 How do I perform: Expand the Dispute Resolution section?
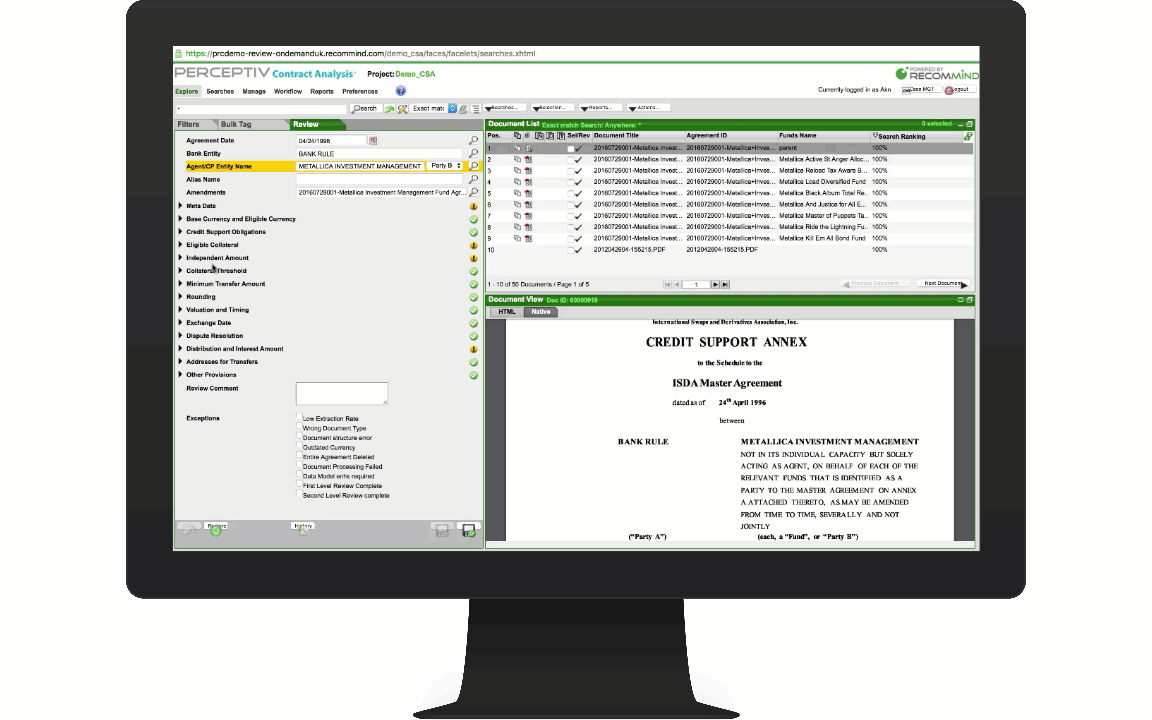[x=181, y=336]
